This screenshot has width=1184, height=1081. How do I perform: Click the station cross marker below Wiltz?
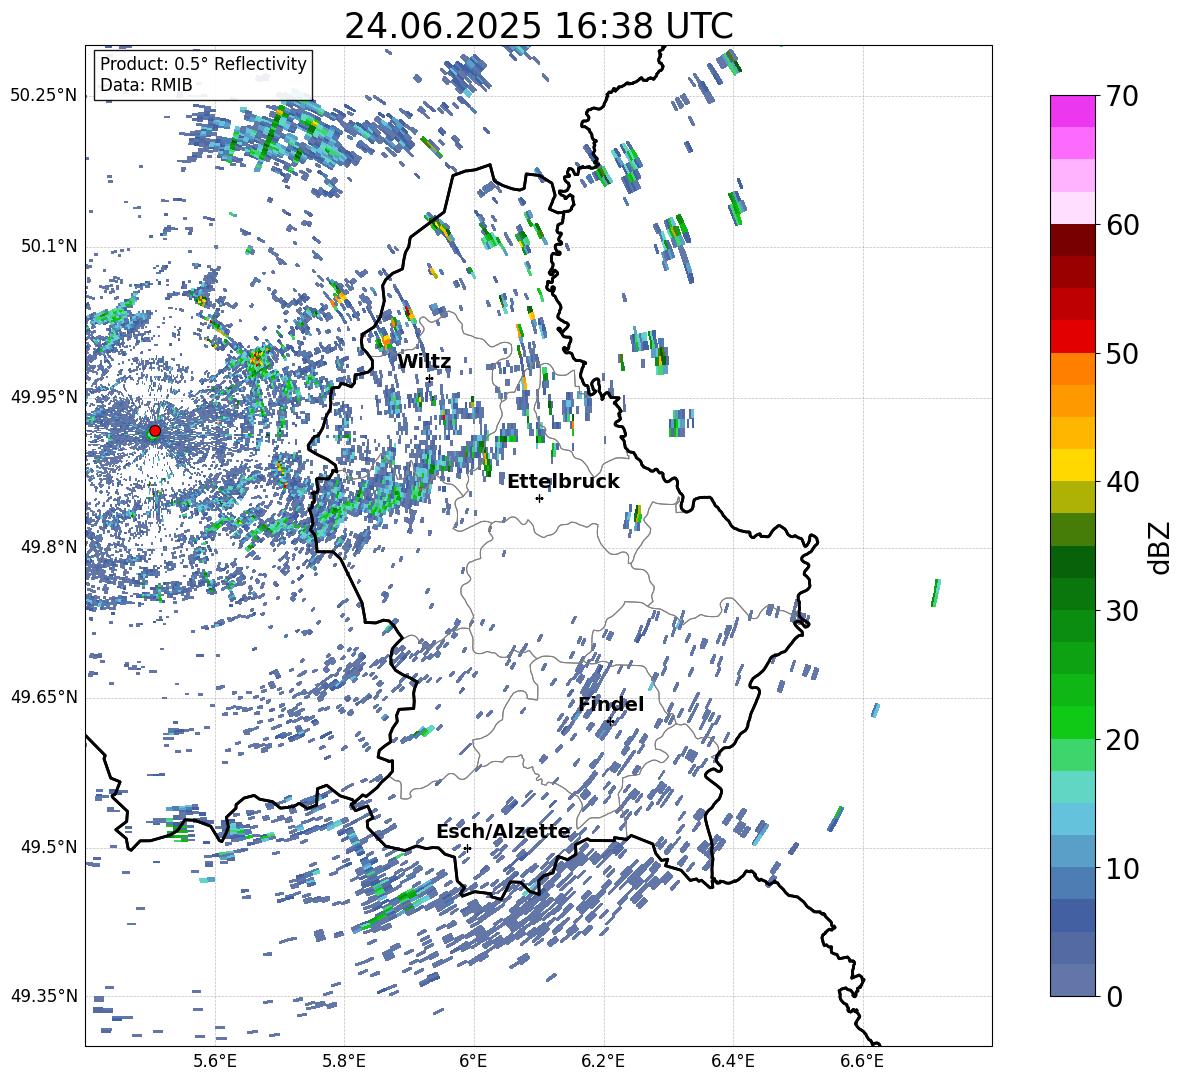click(x=429, y=379)
